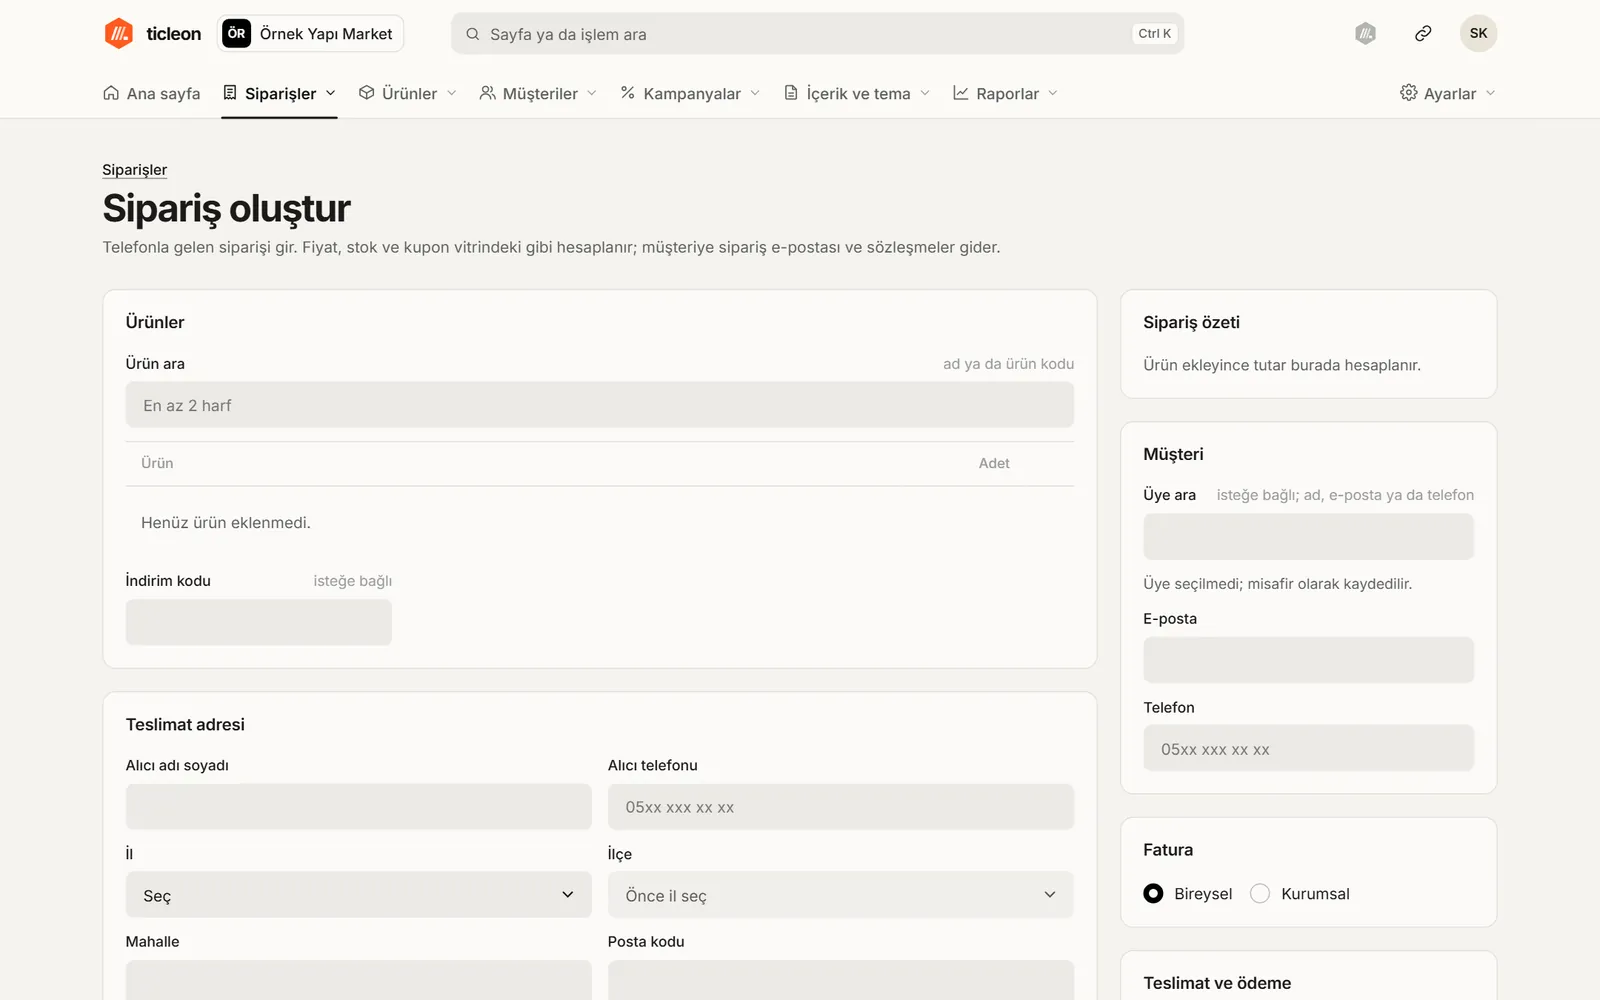Follow the Siparişler breadcrumb link

(x=134, y=170)
